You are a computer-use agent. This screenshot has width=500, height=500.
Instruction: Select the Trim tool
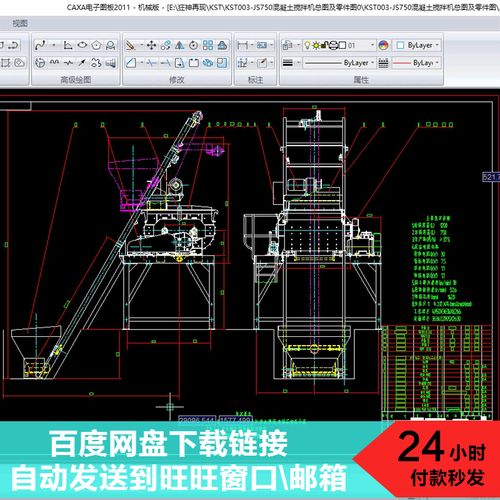(152, 63)
